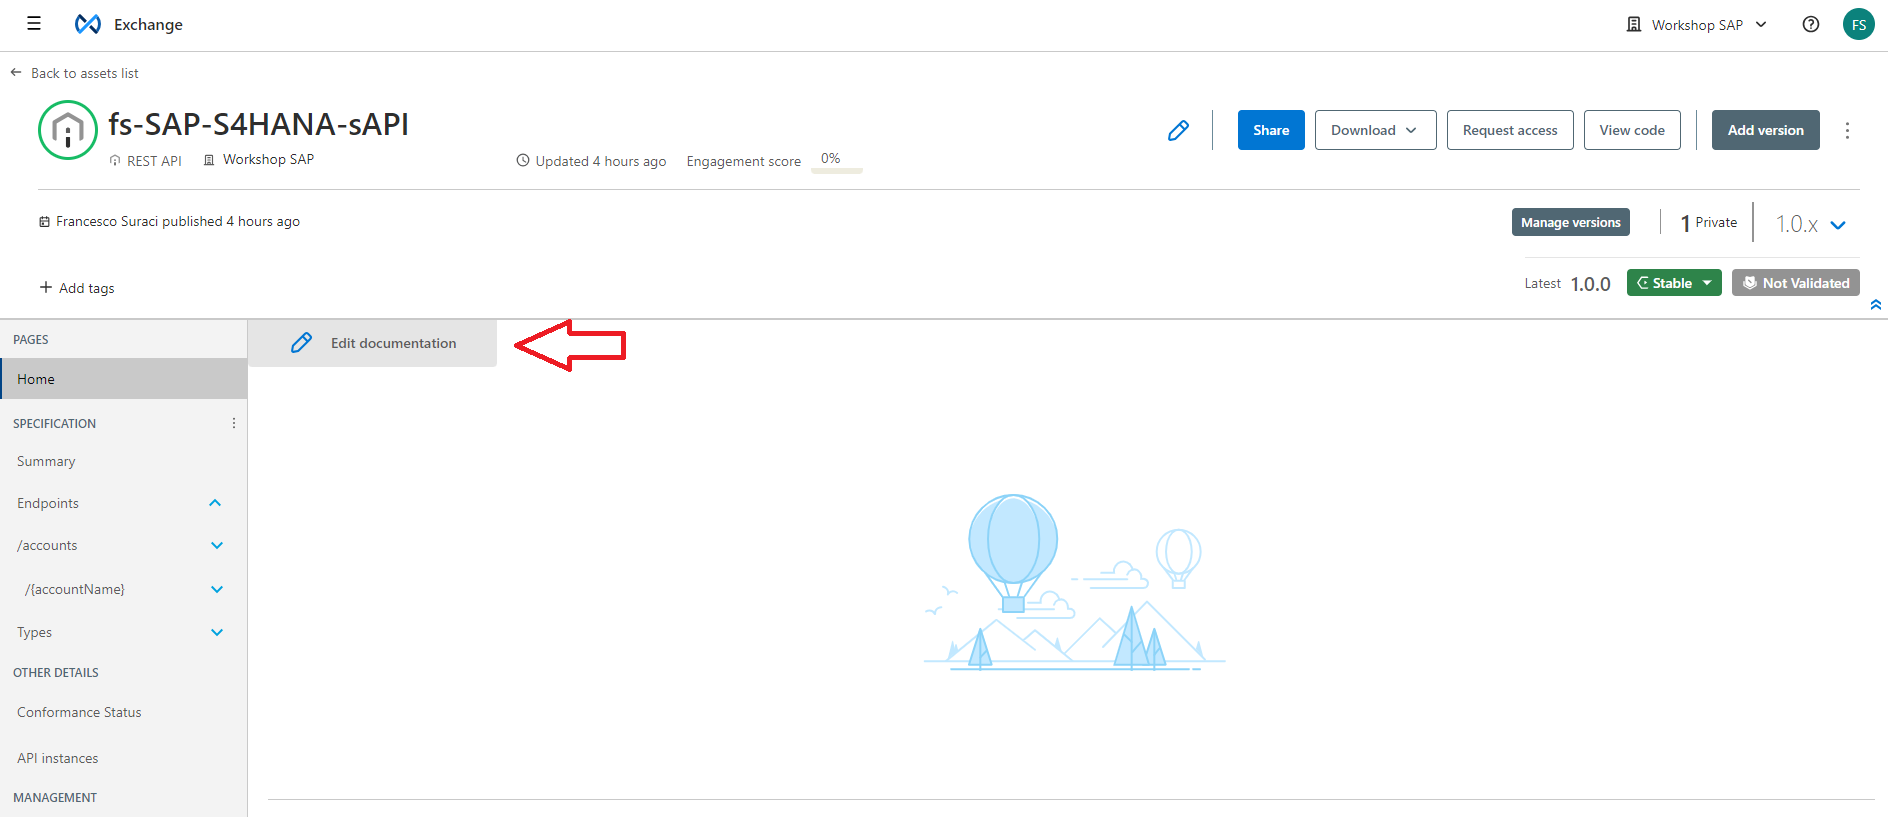Click the Not Validated badge
1888x817 pixels.
click(1796, 283)
